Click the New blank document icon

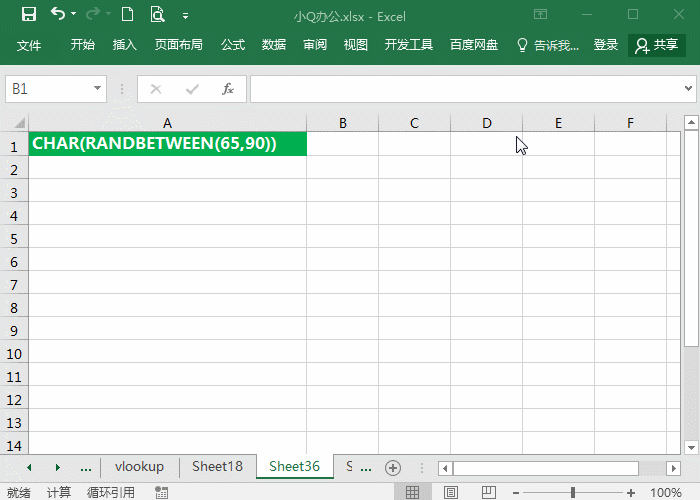(x=127, y=15)
